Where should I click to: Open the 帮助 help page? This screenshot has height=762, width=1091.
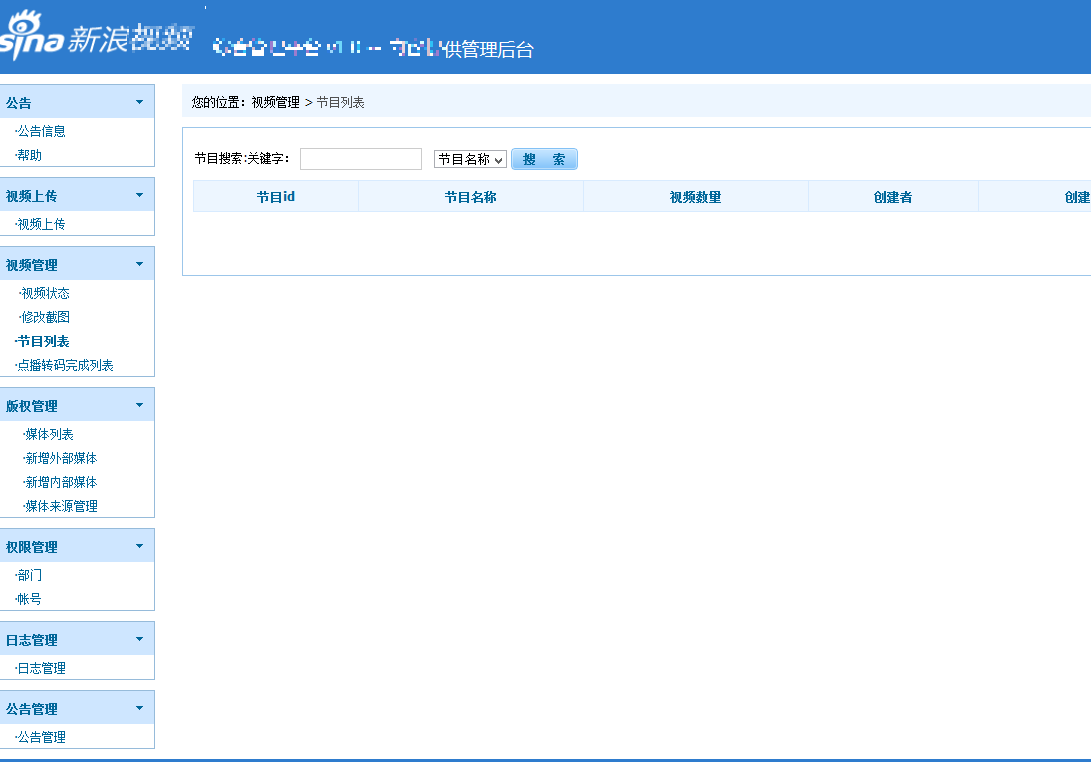click(x=29, y=155)
